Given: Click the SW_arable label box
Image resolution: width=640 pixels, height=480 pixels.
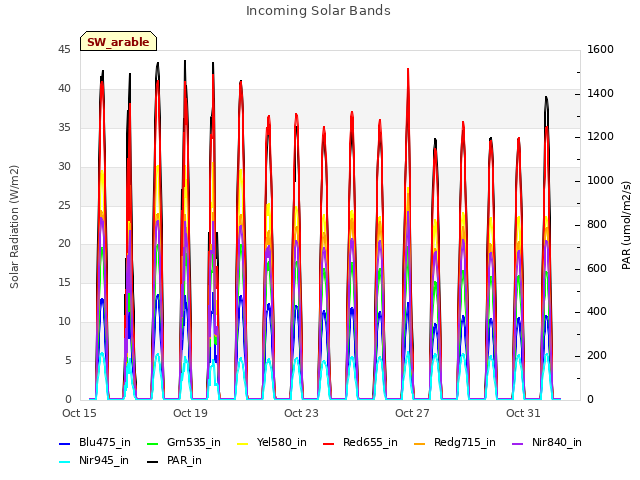Looking at the screenshot, I should click(x=118, y=41).
